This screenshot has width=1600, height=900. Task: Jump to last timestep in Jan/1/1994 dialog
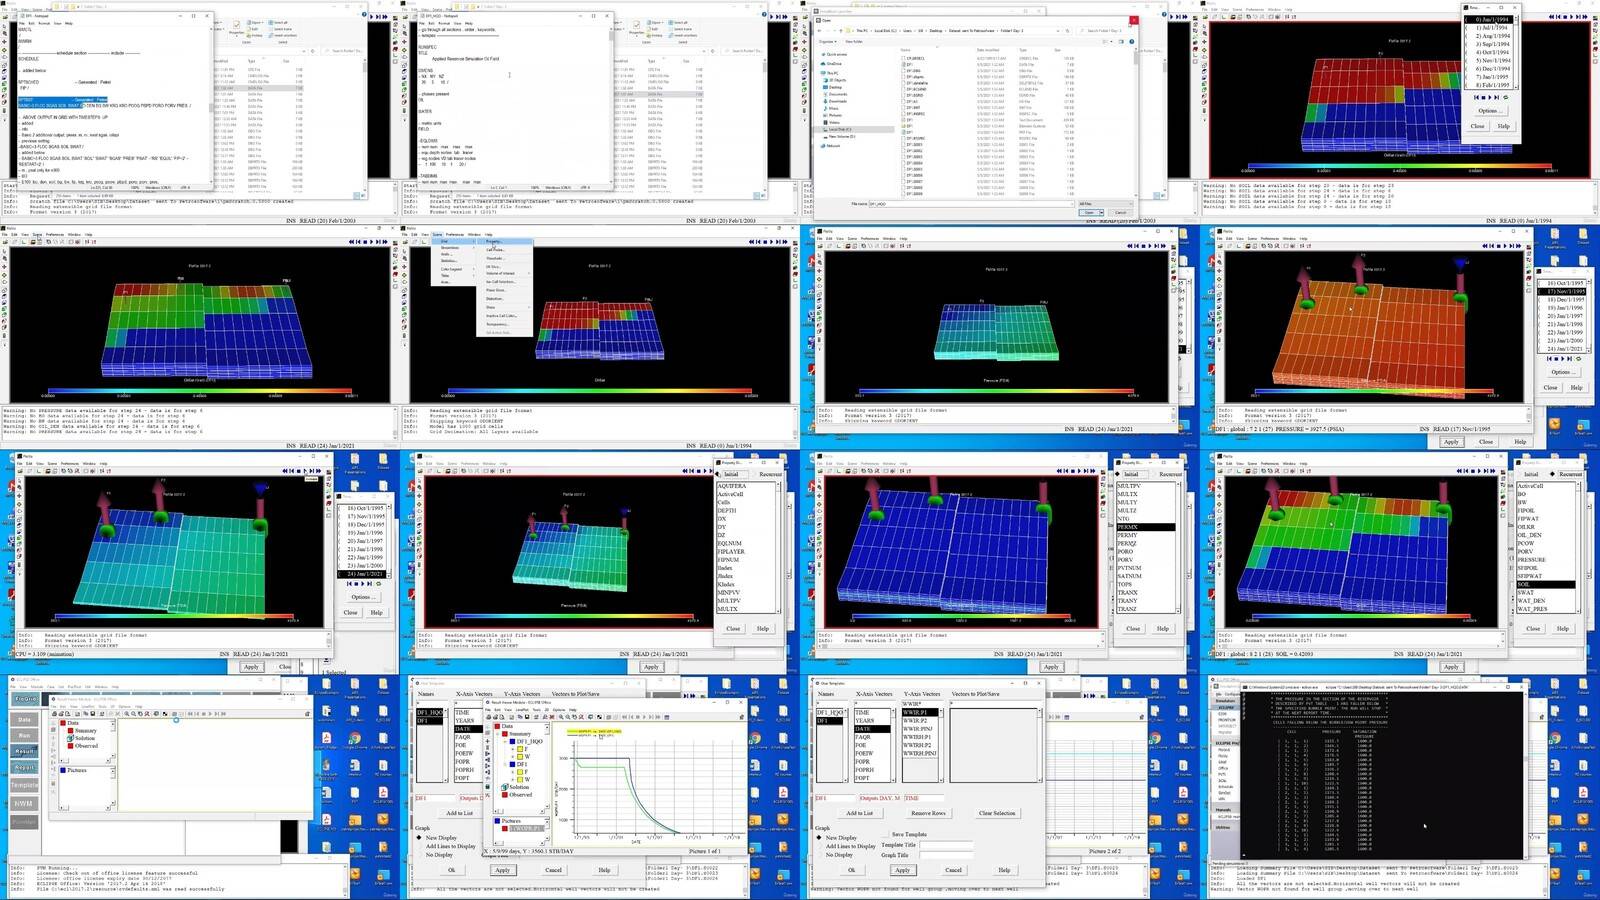point(1497,97)
